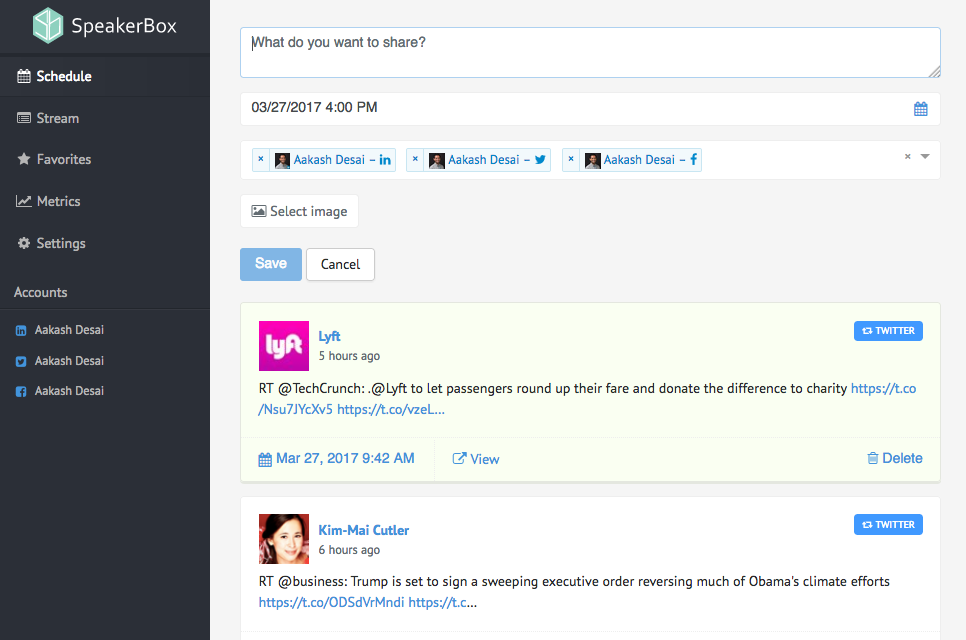Viewport: 966px width, 640px height.
Task: Focus the What do you want to share box
Action: click(x=590, y=52)
